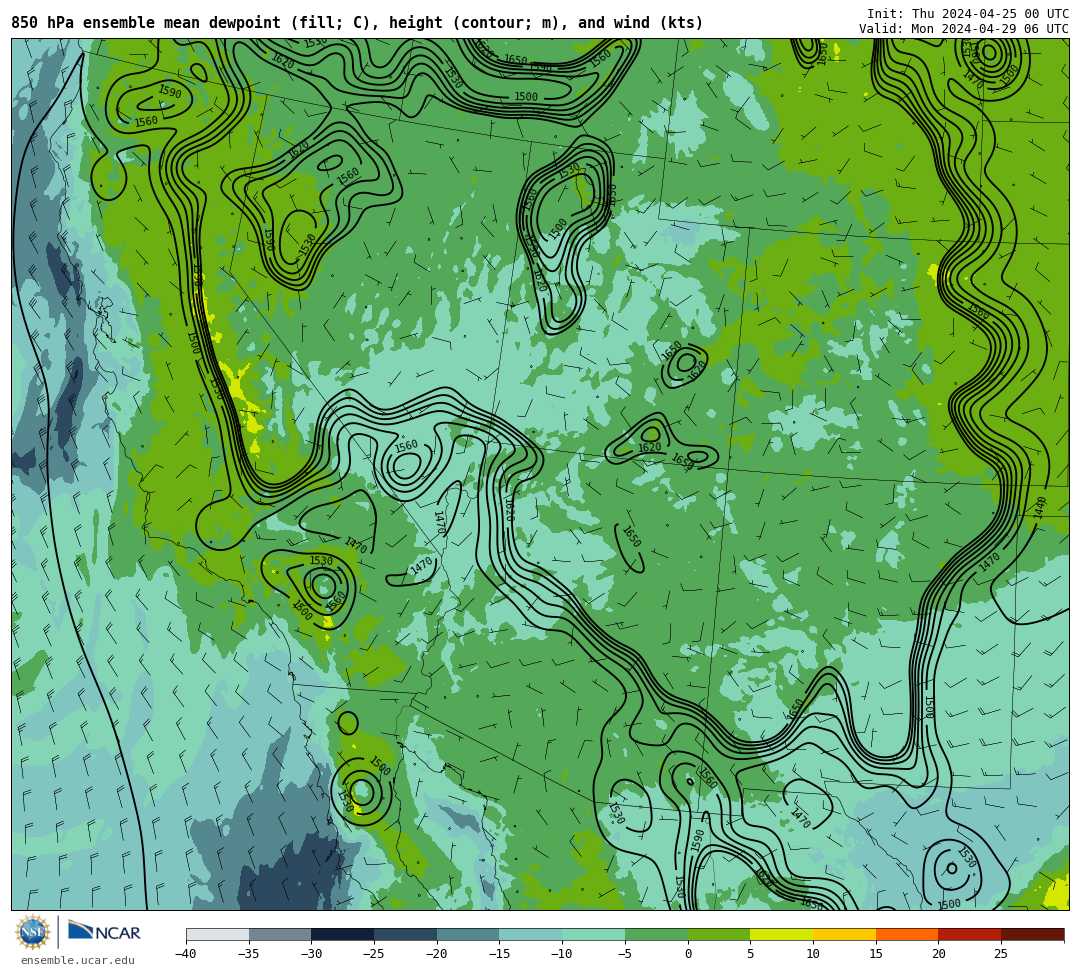
Task: Click the '-25' colorbar tick label
Action: tap(374, 954)
